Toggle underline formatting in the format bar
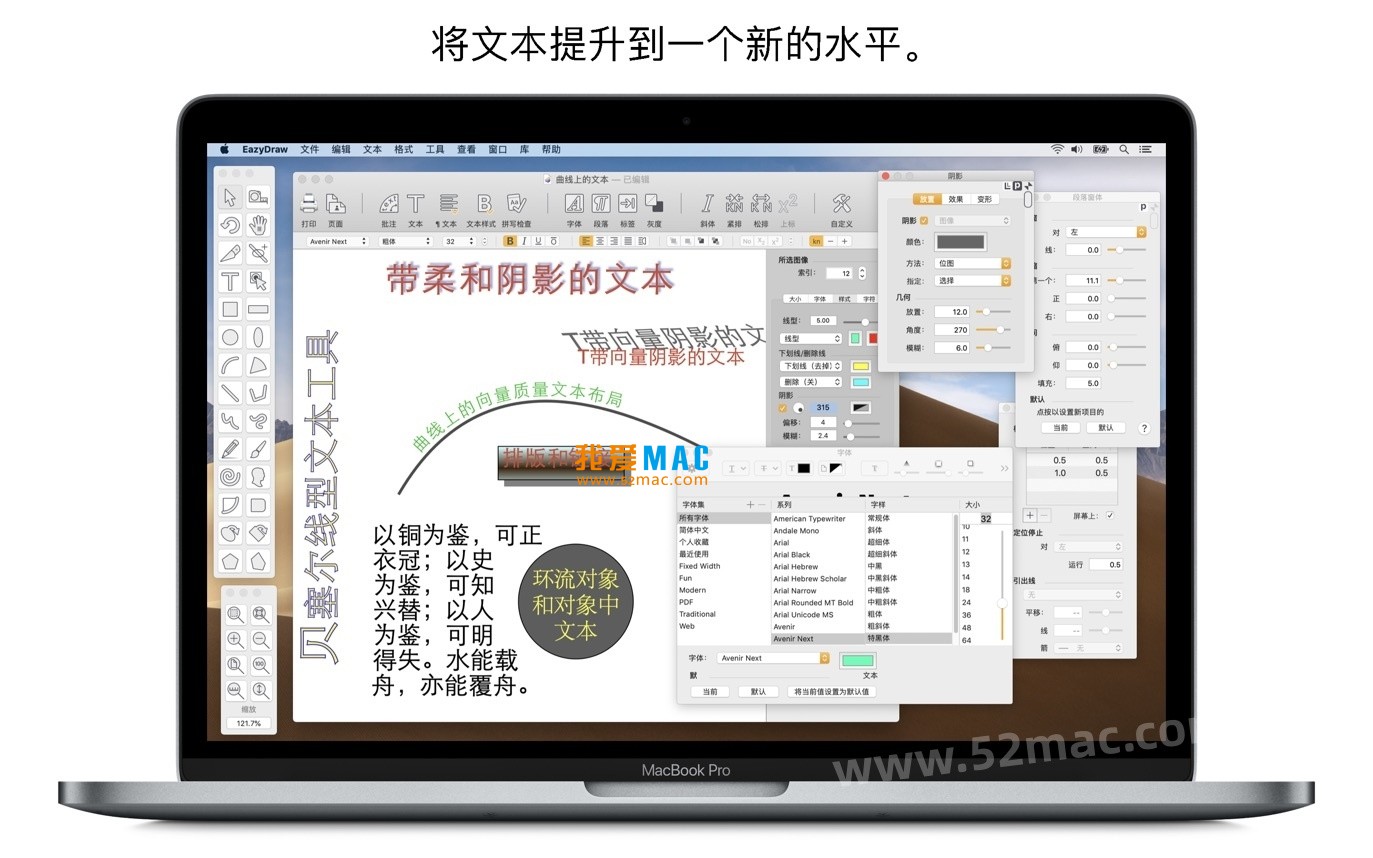 [x=539, y=242]
